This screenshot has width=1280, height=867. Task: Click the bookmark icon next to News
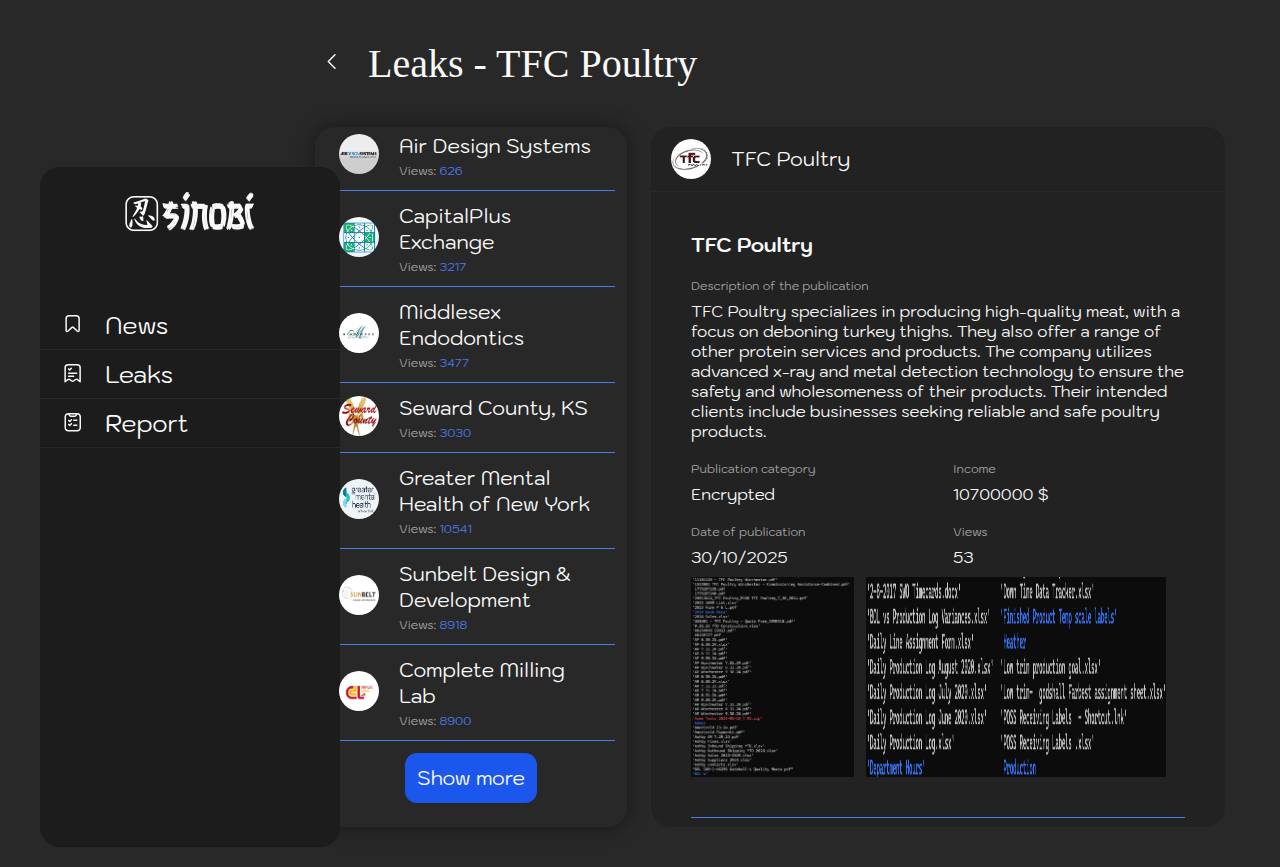point(73,325)
